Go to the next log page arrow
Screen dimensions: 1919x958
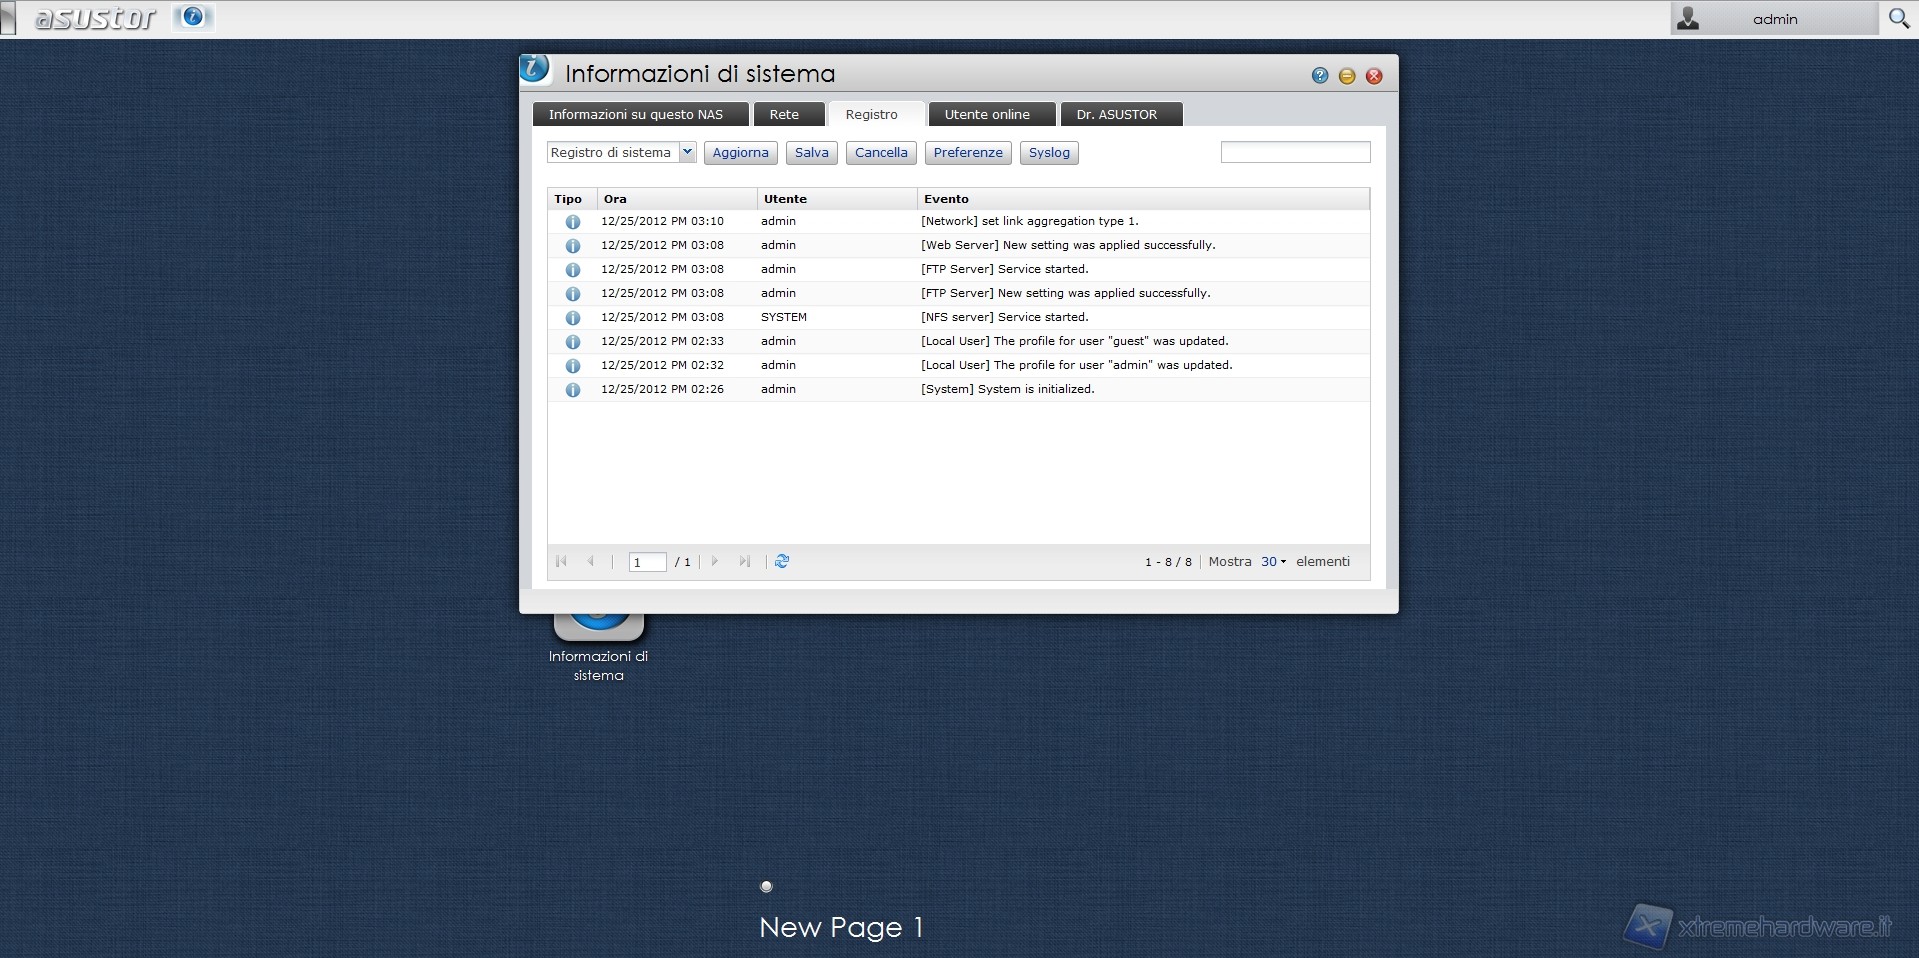[715, 562]
